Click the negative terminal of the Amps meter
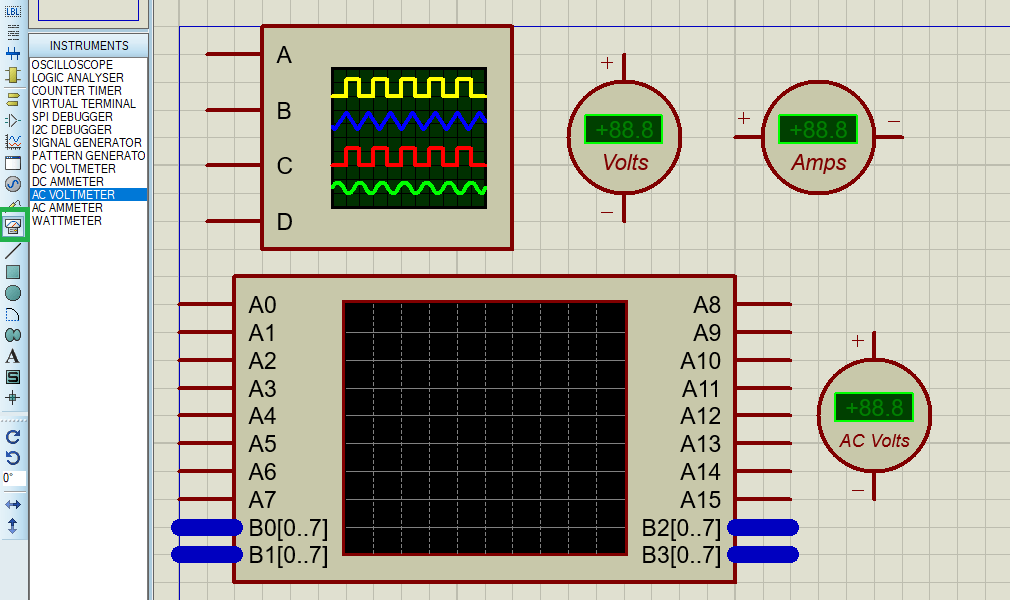Screen dimensions: 1010x600 point(889,137)
